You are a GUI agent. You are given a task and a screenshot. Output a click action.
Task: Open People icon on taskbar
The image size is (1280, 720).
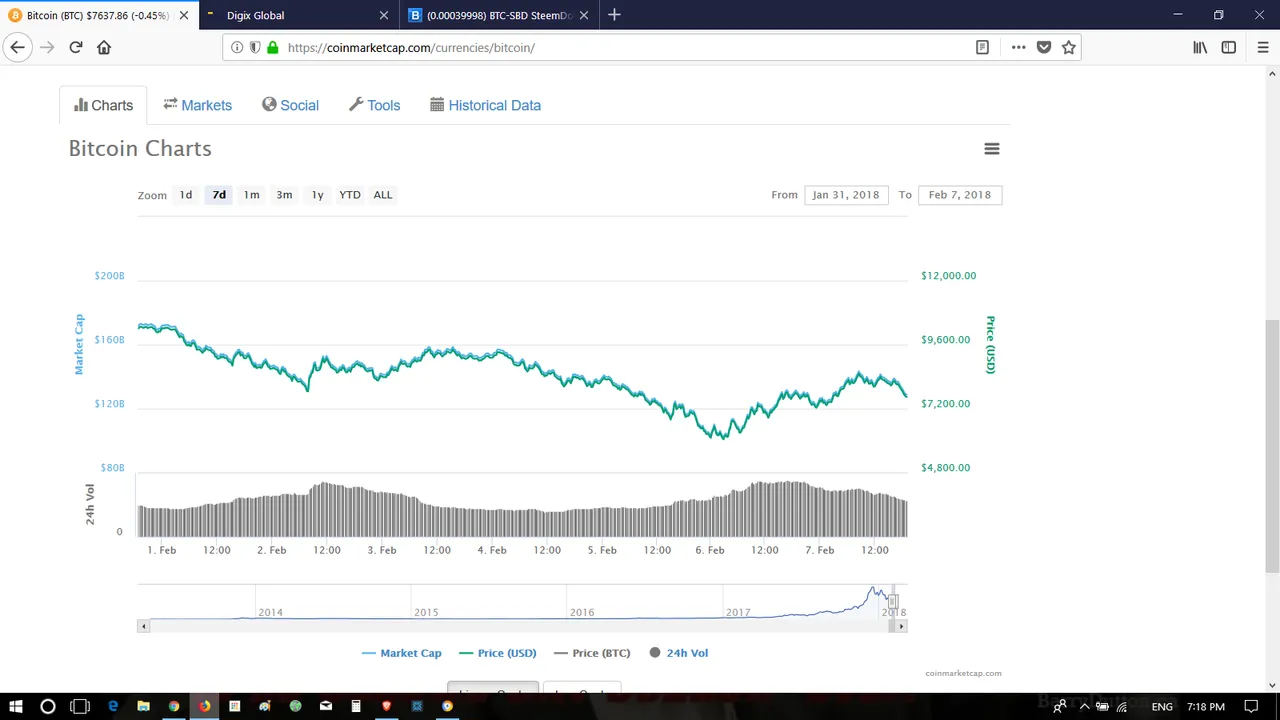[1059, 707]
